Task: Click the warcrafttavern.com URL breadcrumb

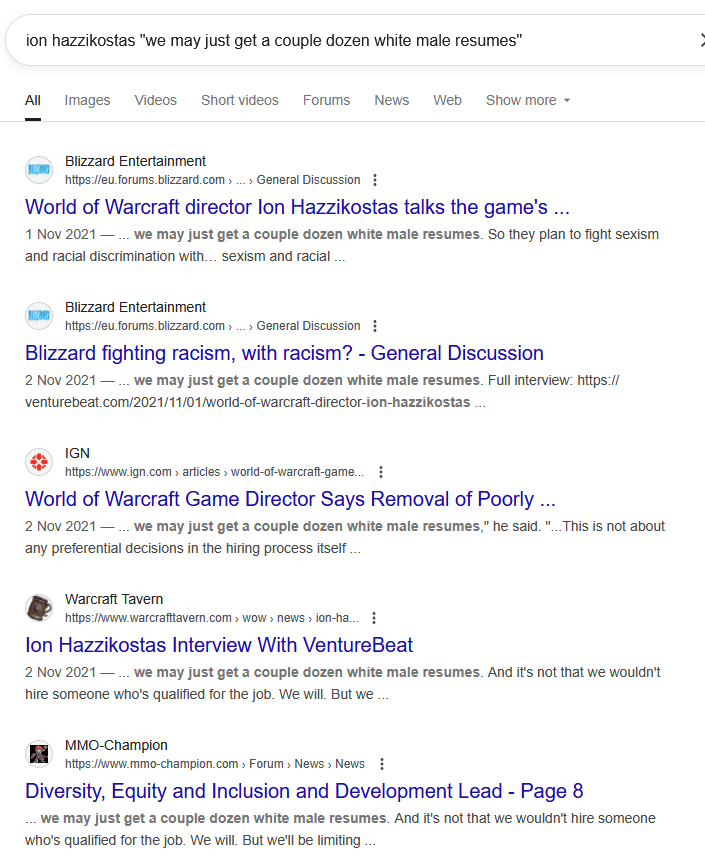Action: pyautogui.click(x=212, y=618)
